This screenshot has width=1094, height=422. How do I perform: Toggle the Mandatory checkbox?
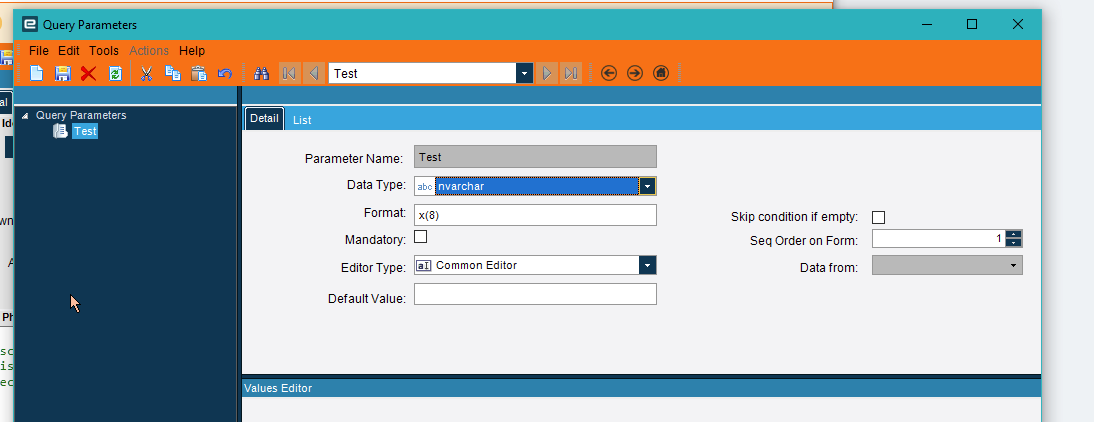(421, 237)
